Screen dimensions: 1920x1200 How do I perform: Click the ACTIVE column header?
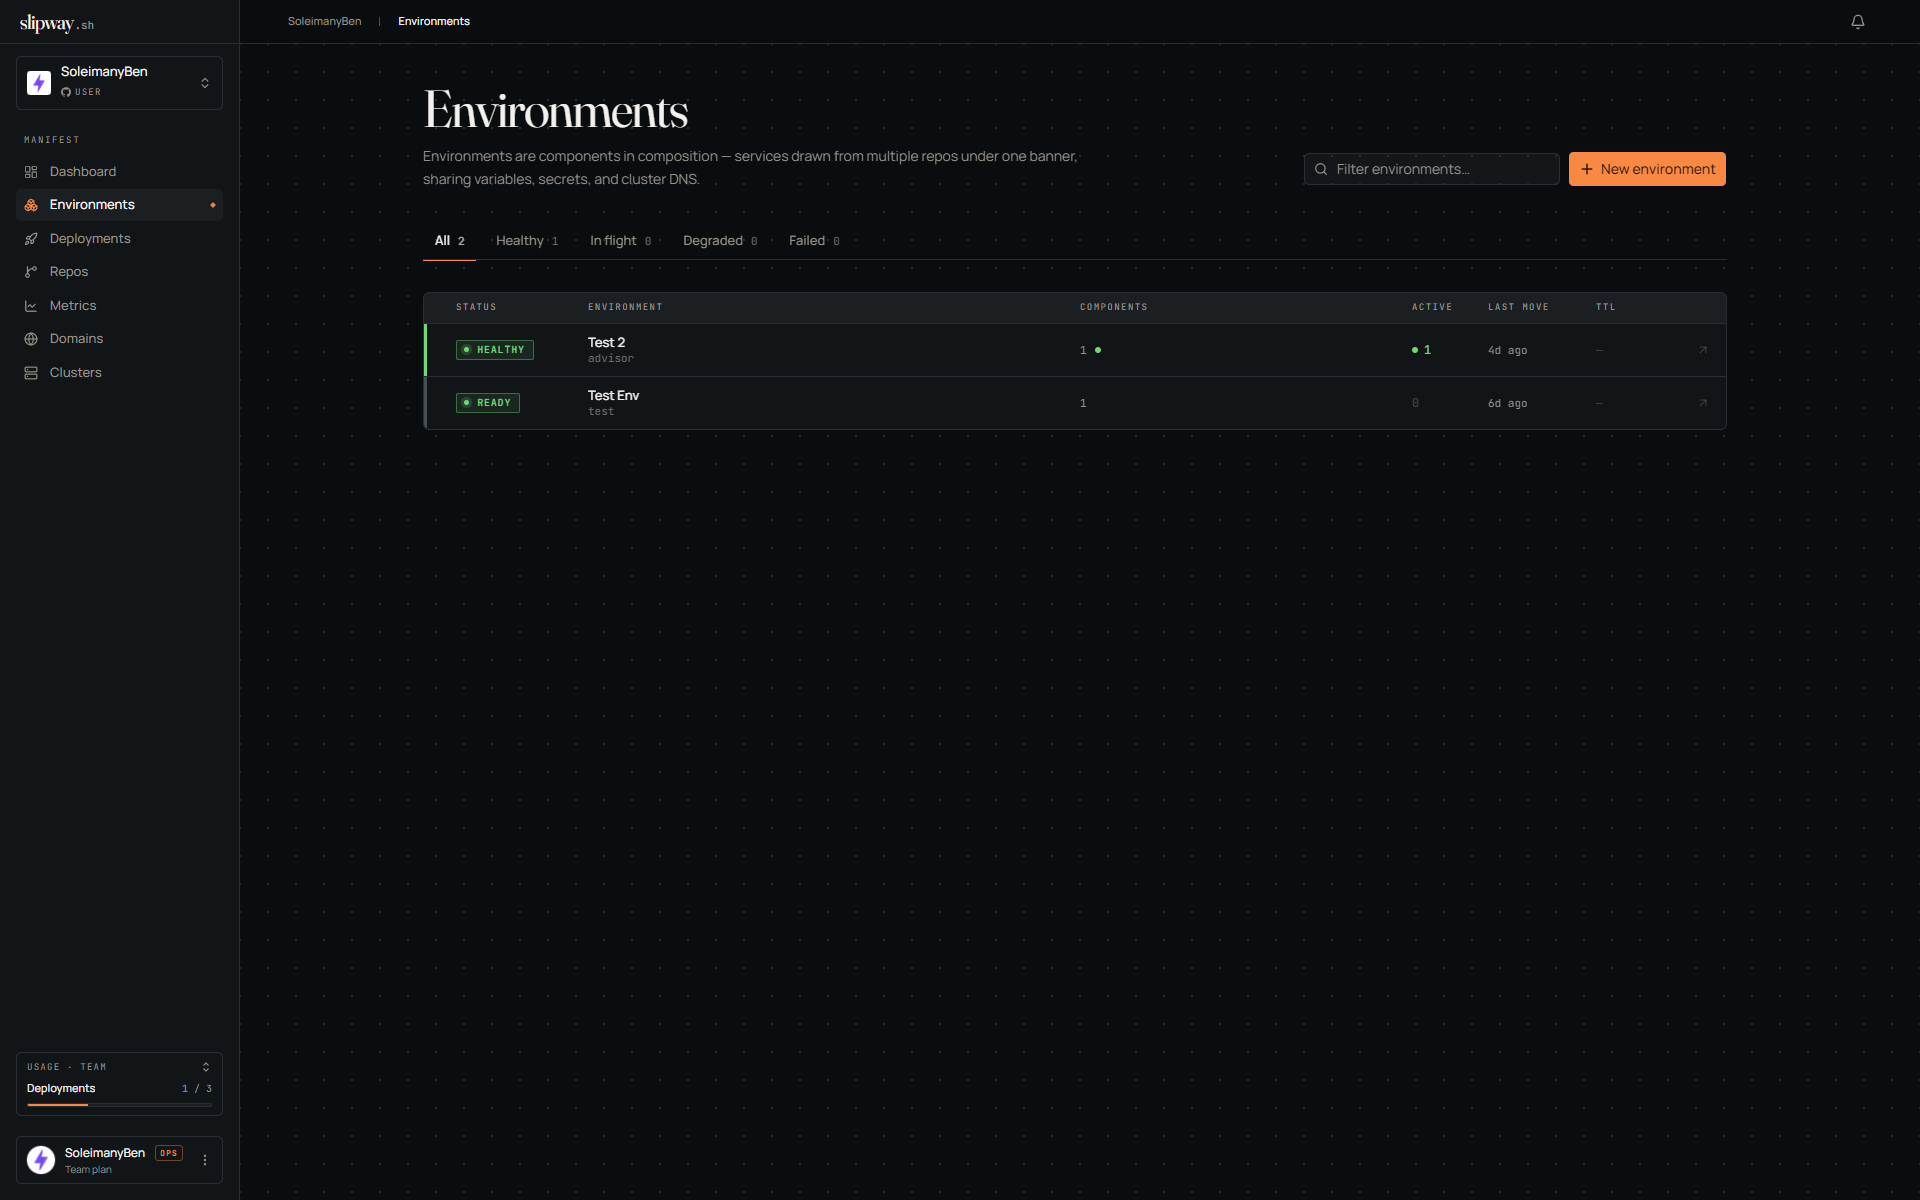(1432, 307)
